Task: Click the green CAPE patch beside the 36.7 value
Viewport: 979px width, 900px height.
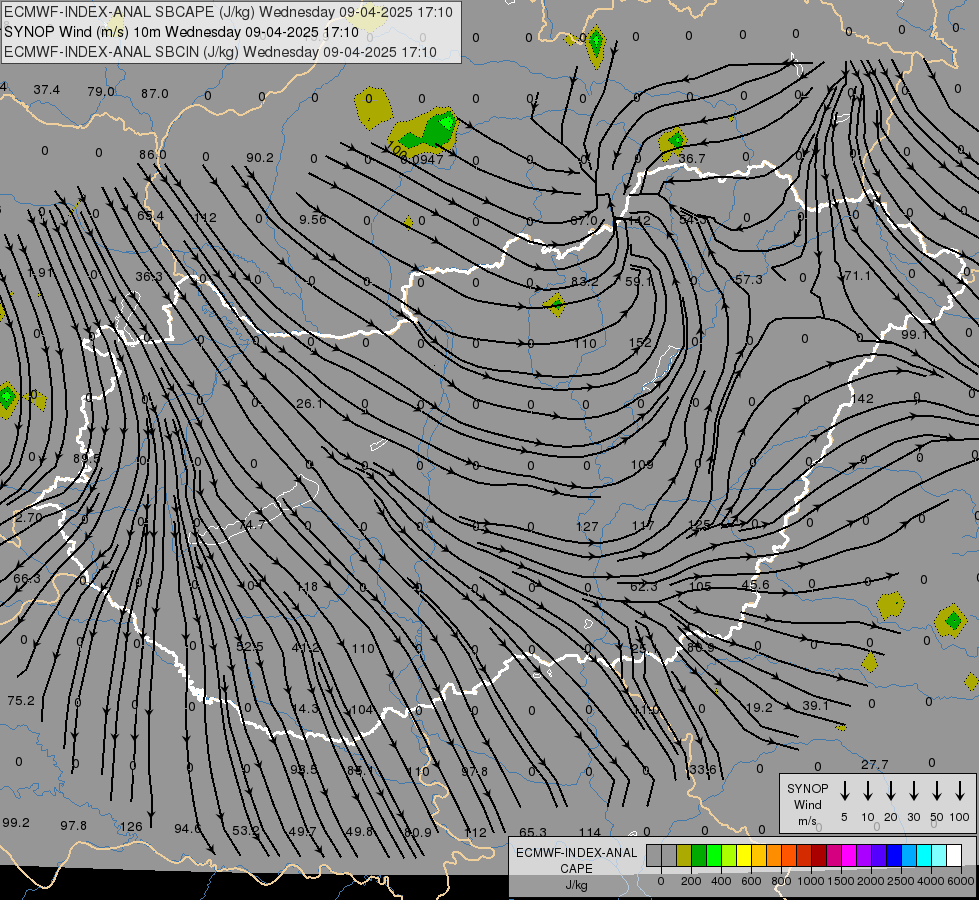Action: (x=674, y=142)
